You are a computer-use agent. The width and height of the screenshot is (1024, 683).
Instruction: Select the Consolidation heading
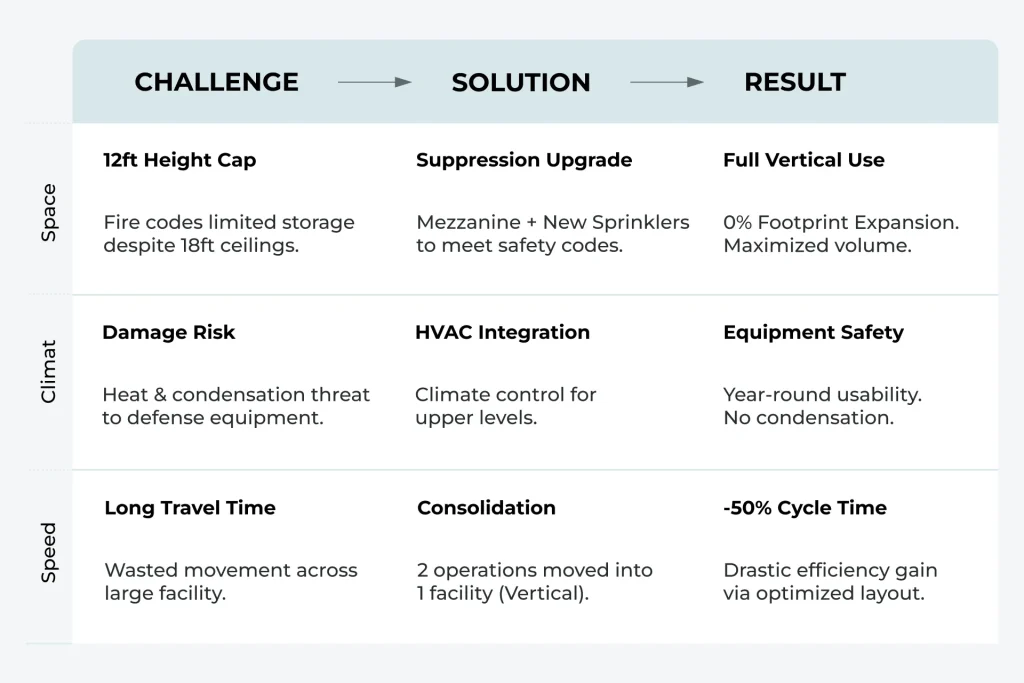click(x=486, y=507)
